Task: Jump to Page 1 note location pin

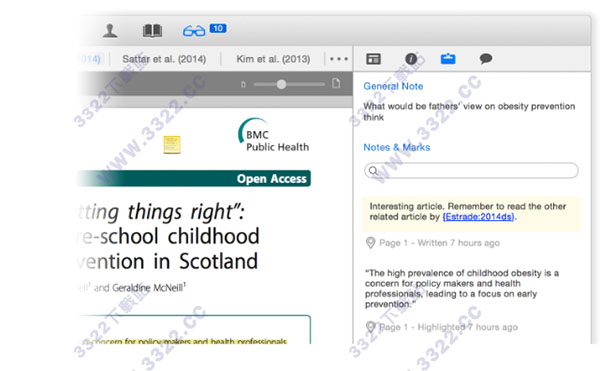Action: [x=370, y=243]
